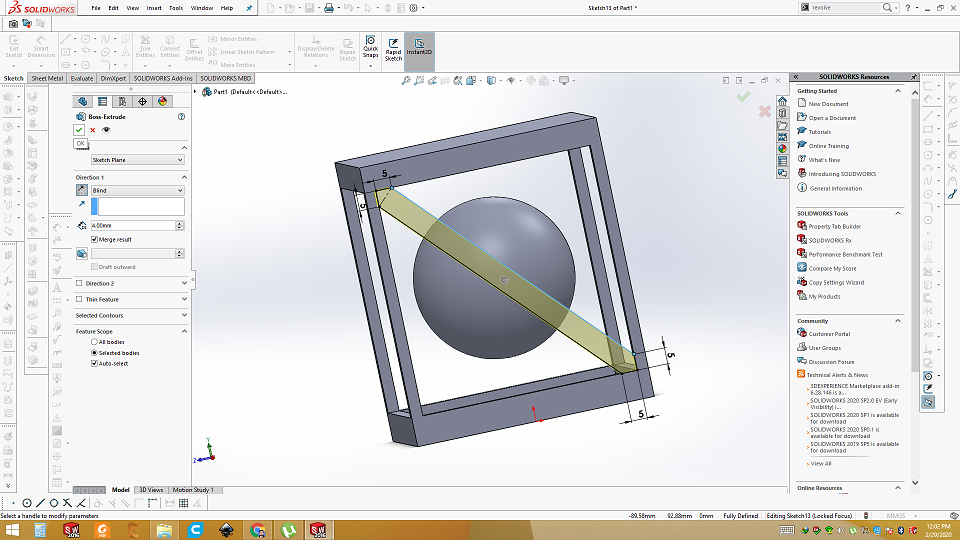This screenshot has width=960, height=540.
Task: Click the New Document link
Action: coord(828,104)
